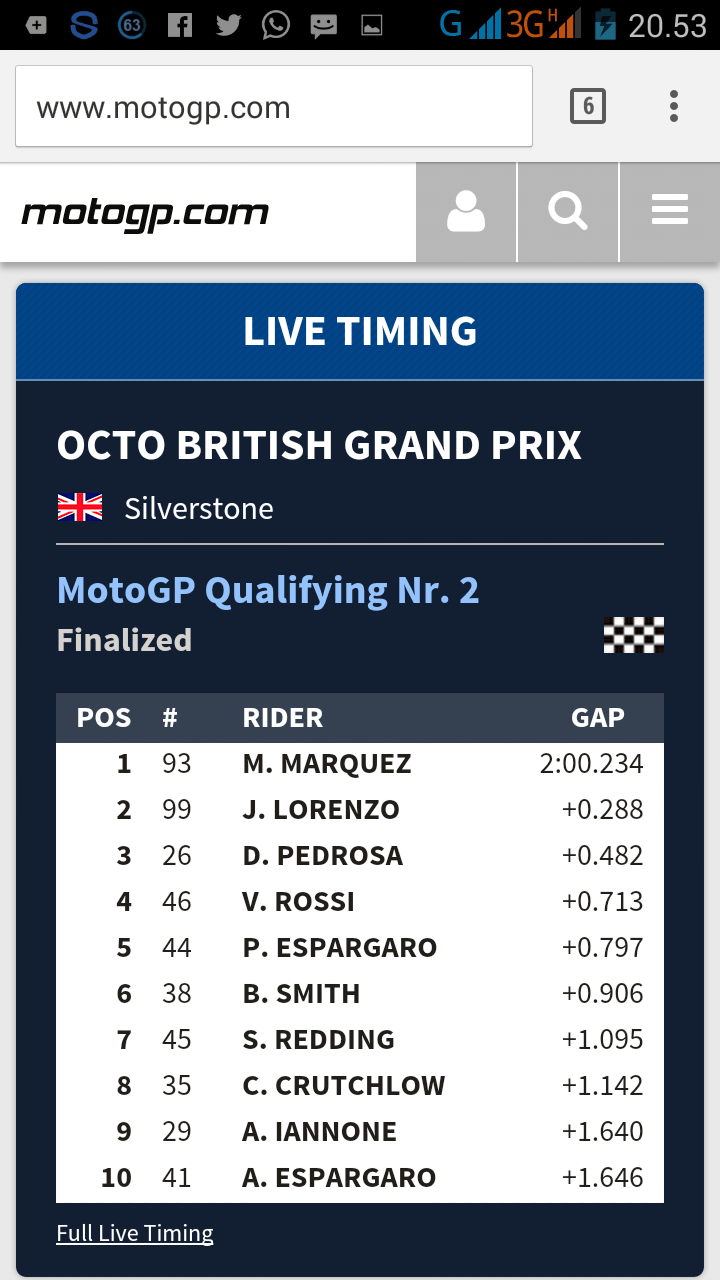Open the Chrome three-dot overflow menu

pos(674,106)
